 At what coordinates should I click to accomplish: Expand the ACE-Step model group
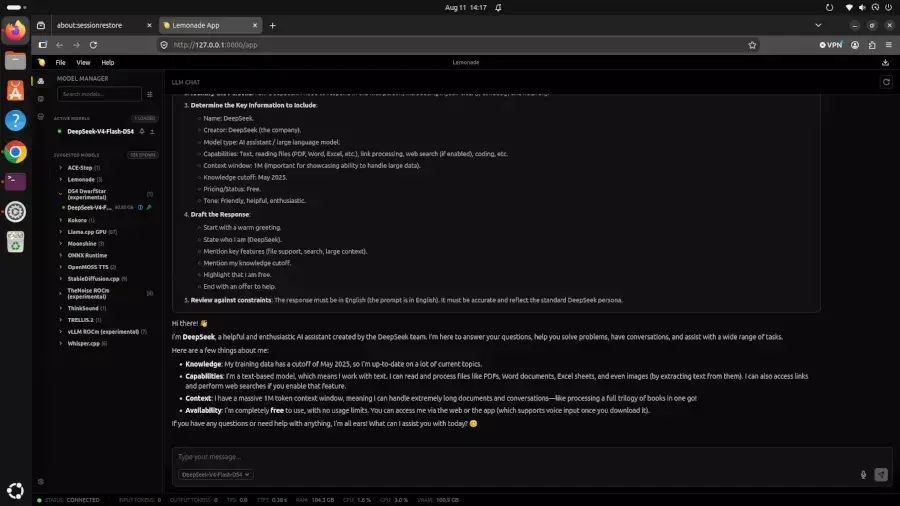coord(60,168)
